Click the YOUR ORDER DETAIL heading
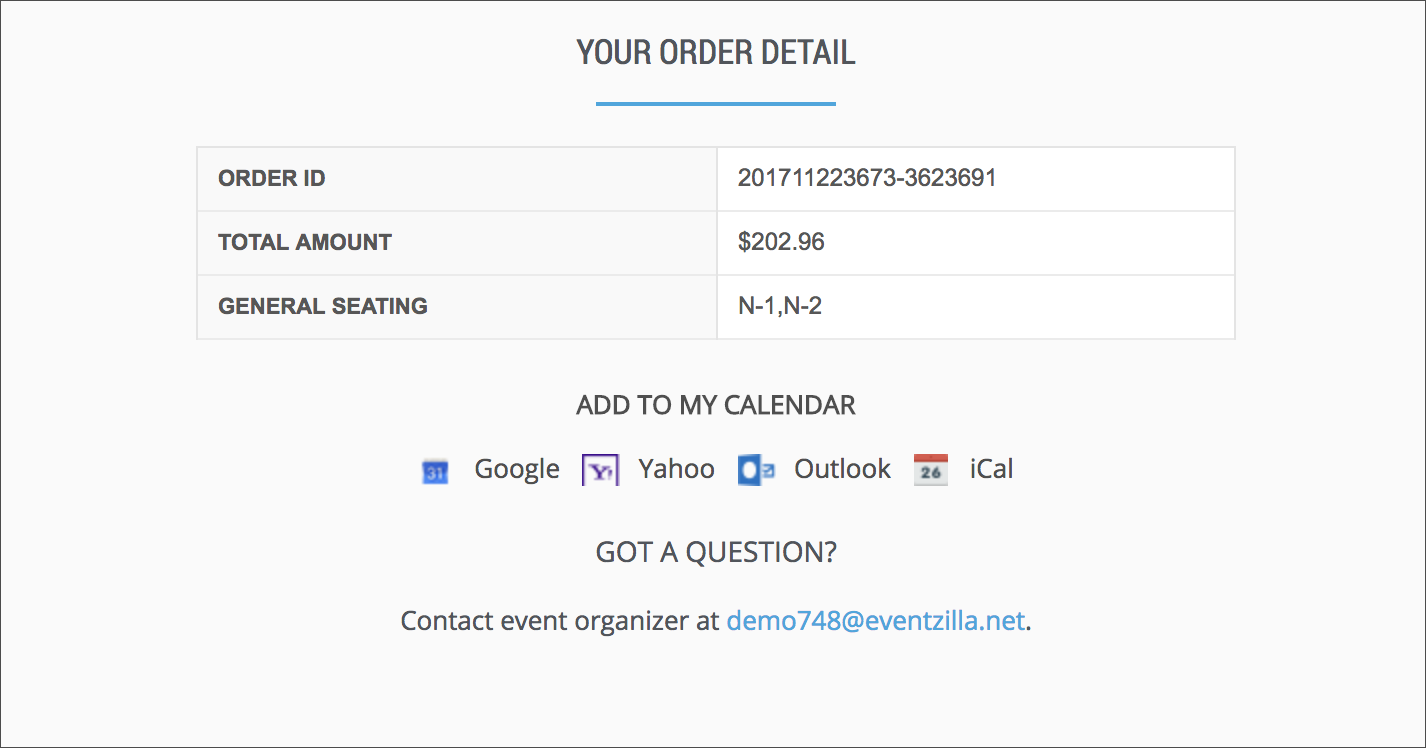 pyautogui.click(x=715, y=53)
